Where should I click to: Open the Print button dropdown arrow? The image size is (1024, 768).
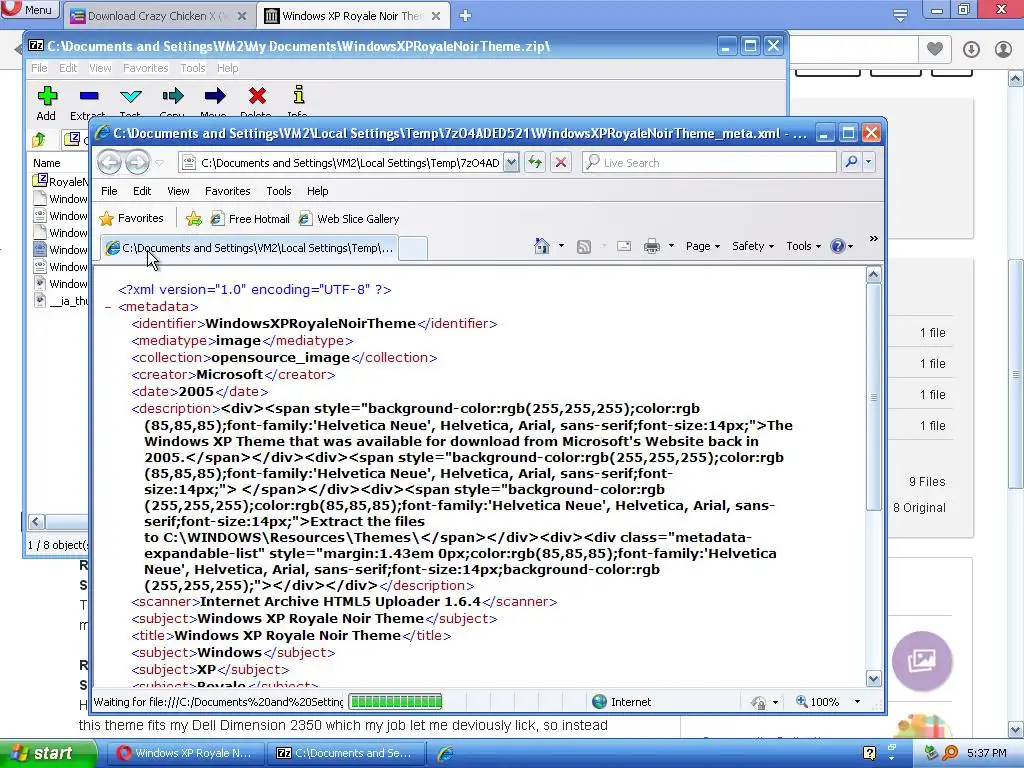[671, 246]
